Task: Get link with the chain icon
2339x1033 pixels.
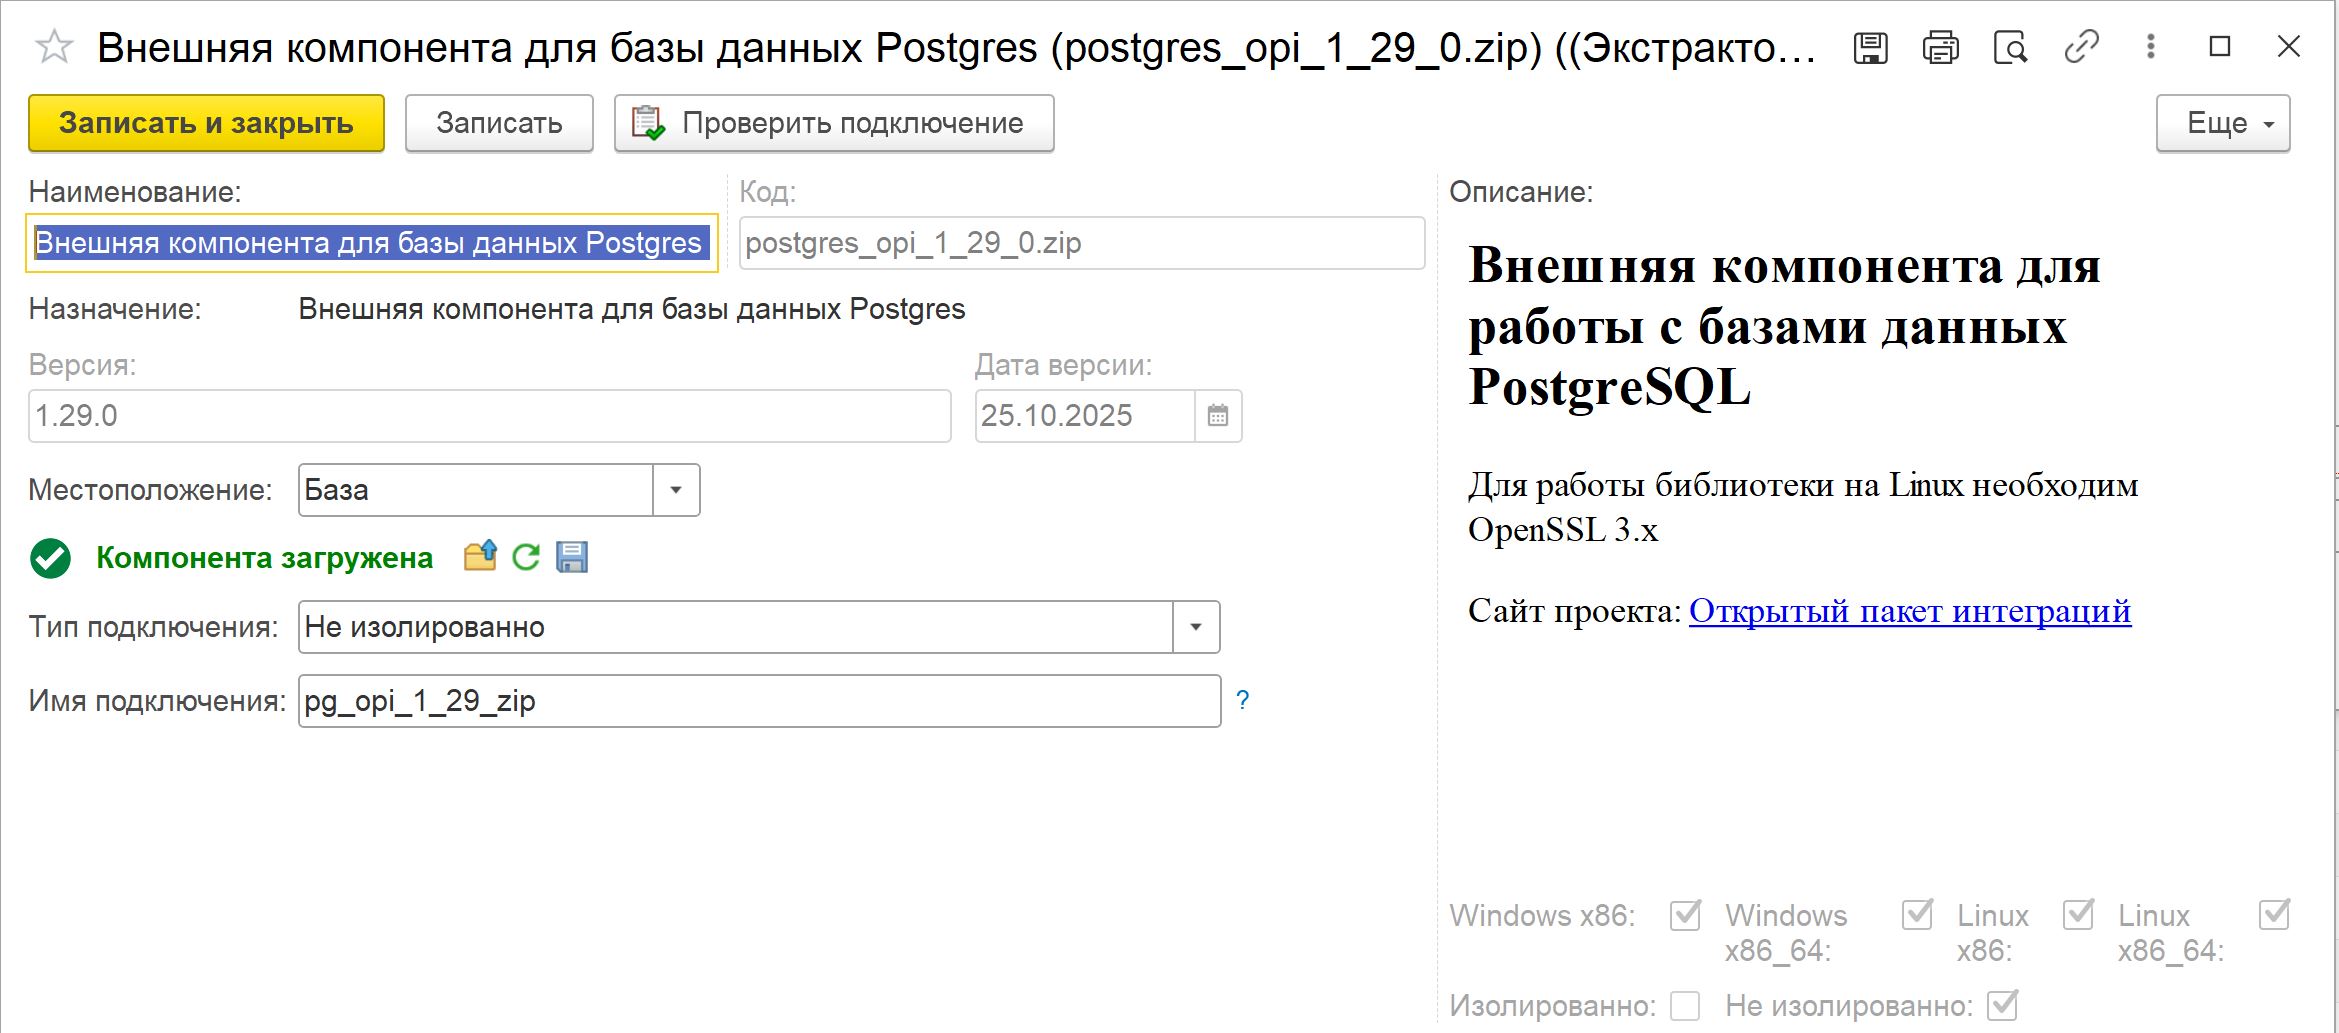Action: coord(2081,47)
